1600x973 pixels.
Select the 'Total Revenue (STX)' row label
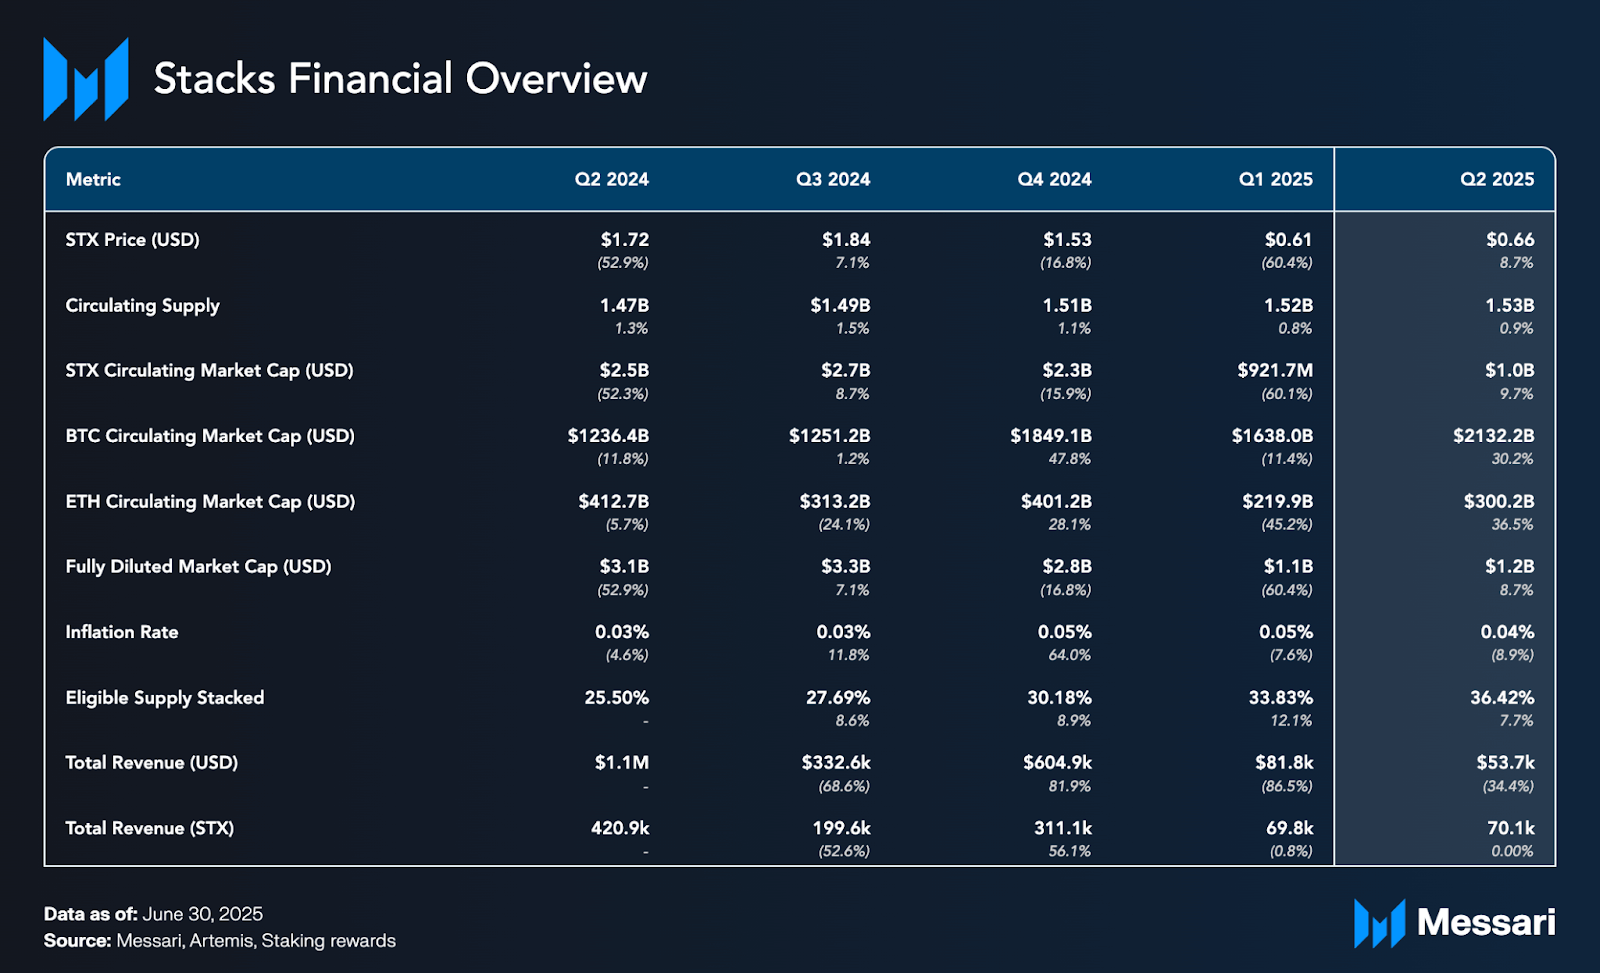tap(150, 828)
